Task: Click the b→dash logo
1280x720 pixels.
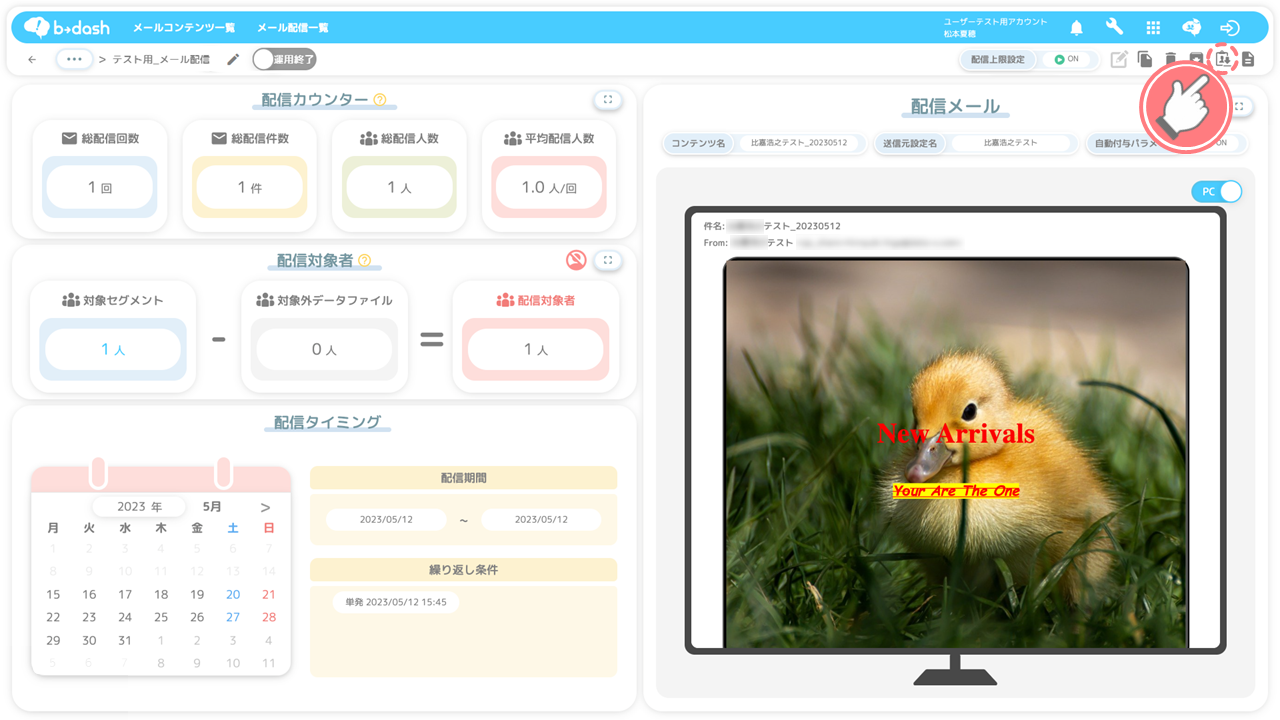Action: tap(66, 27)
